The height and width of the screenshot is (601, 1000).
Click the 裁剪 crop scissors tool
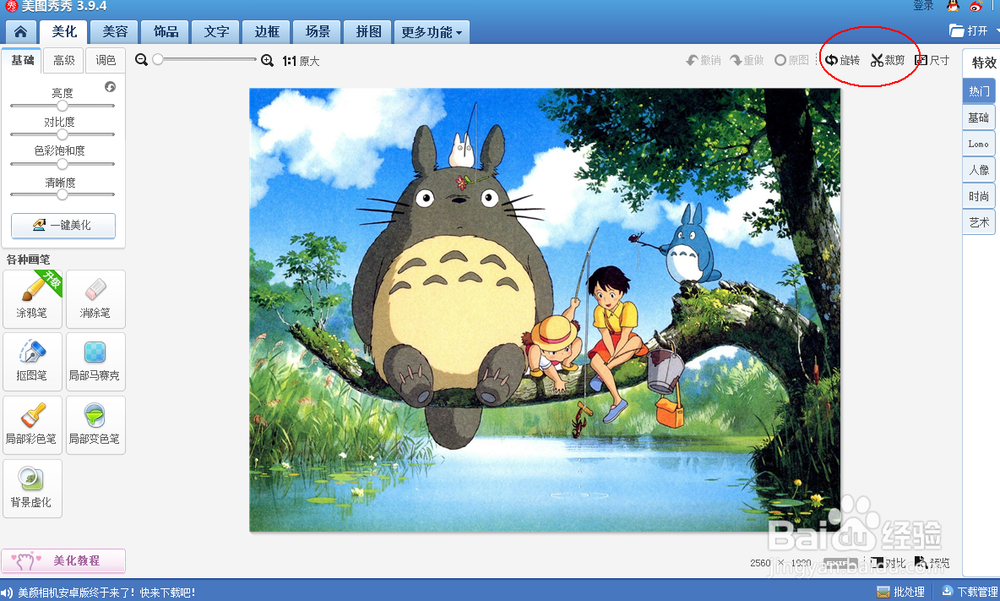pyautogui.click(x=888, y=61)
